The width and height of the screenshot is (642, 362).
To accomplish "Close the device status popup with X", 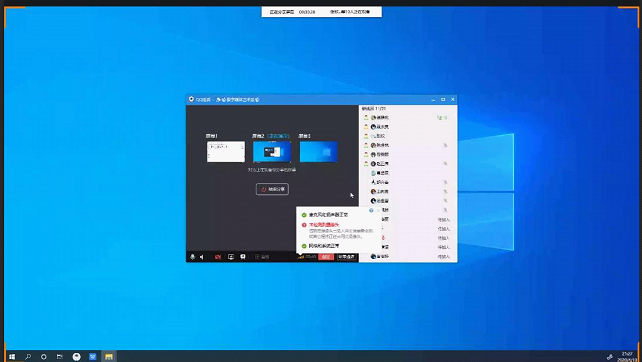I will tap(377, 210).
